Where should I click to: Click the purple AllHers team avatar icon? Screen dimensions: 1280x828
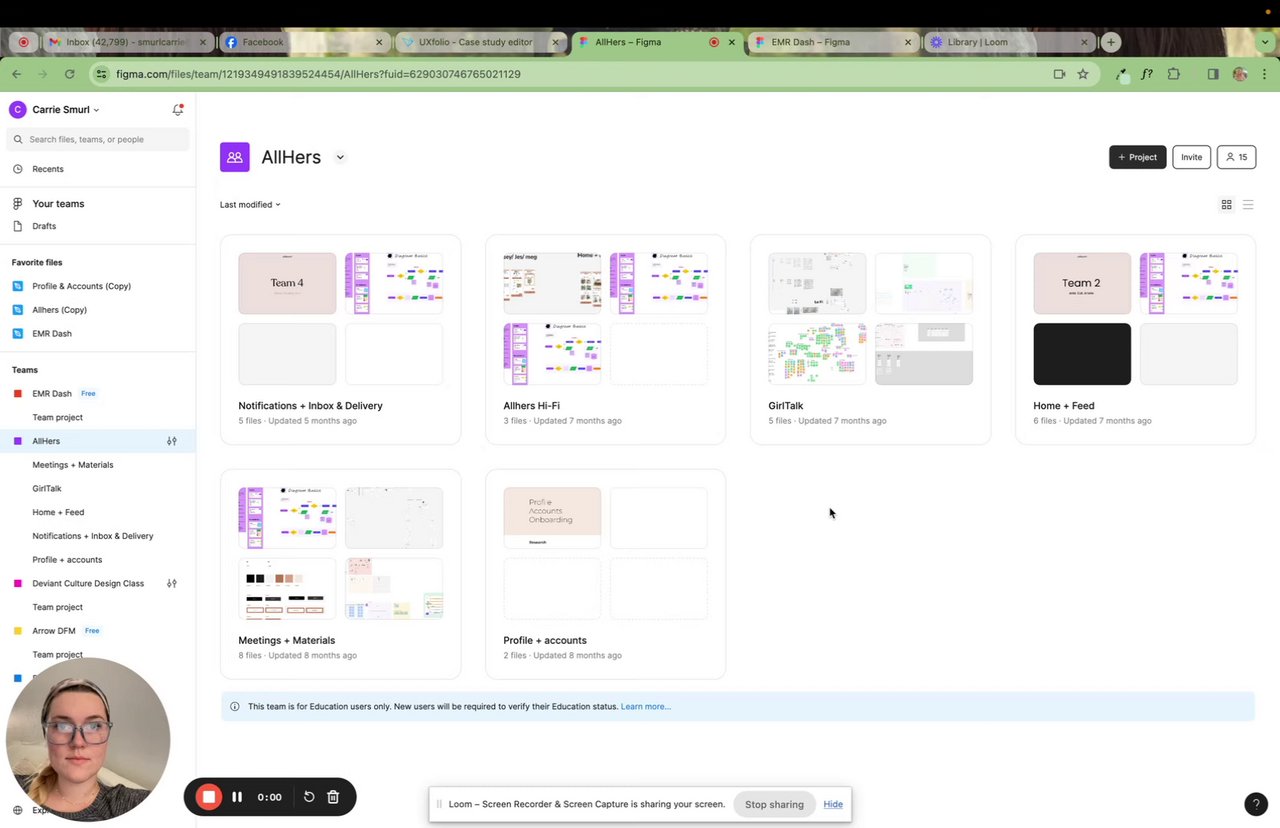(235, 157)
